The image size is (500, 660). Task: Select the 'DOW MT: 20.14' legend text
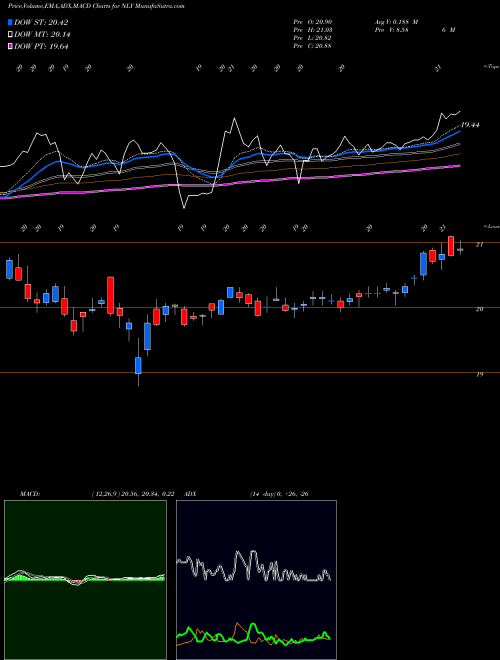(x=42, y=35)
